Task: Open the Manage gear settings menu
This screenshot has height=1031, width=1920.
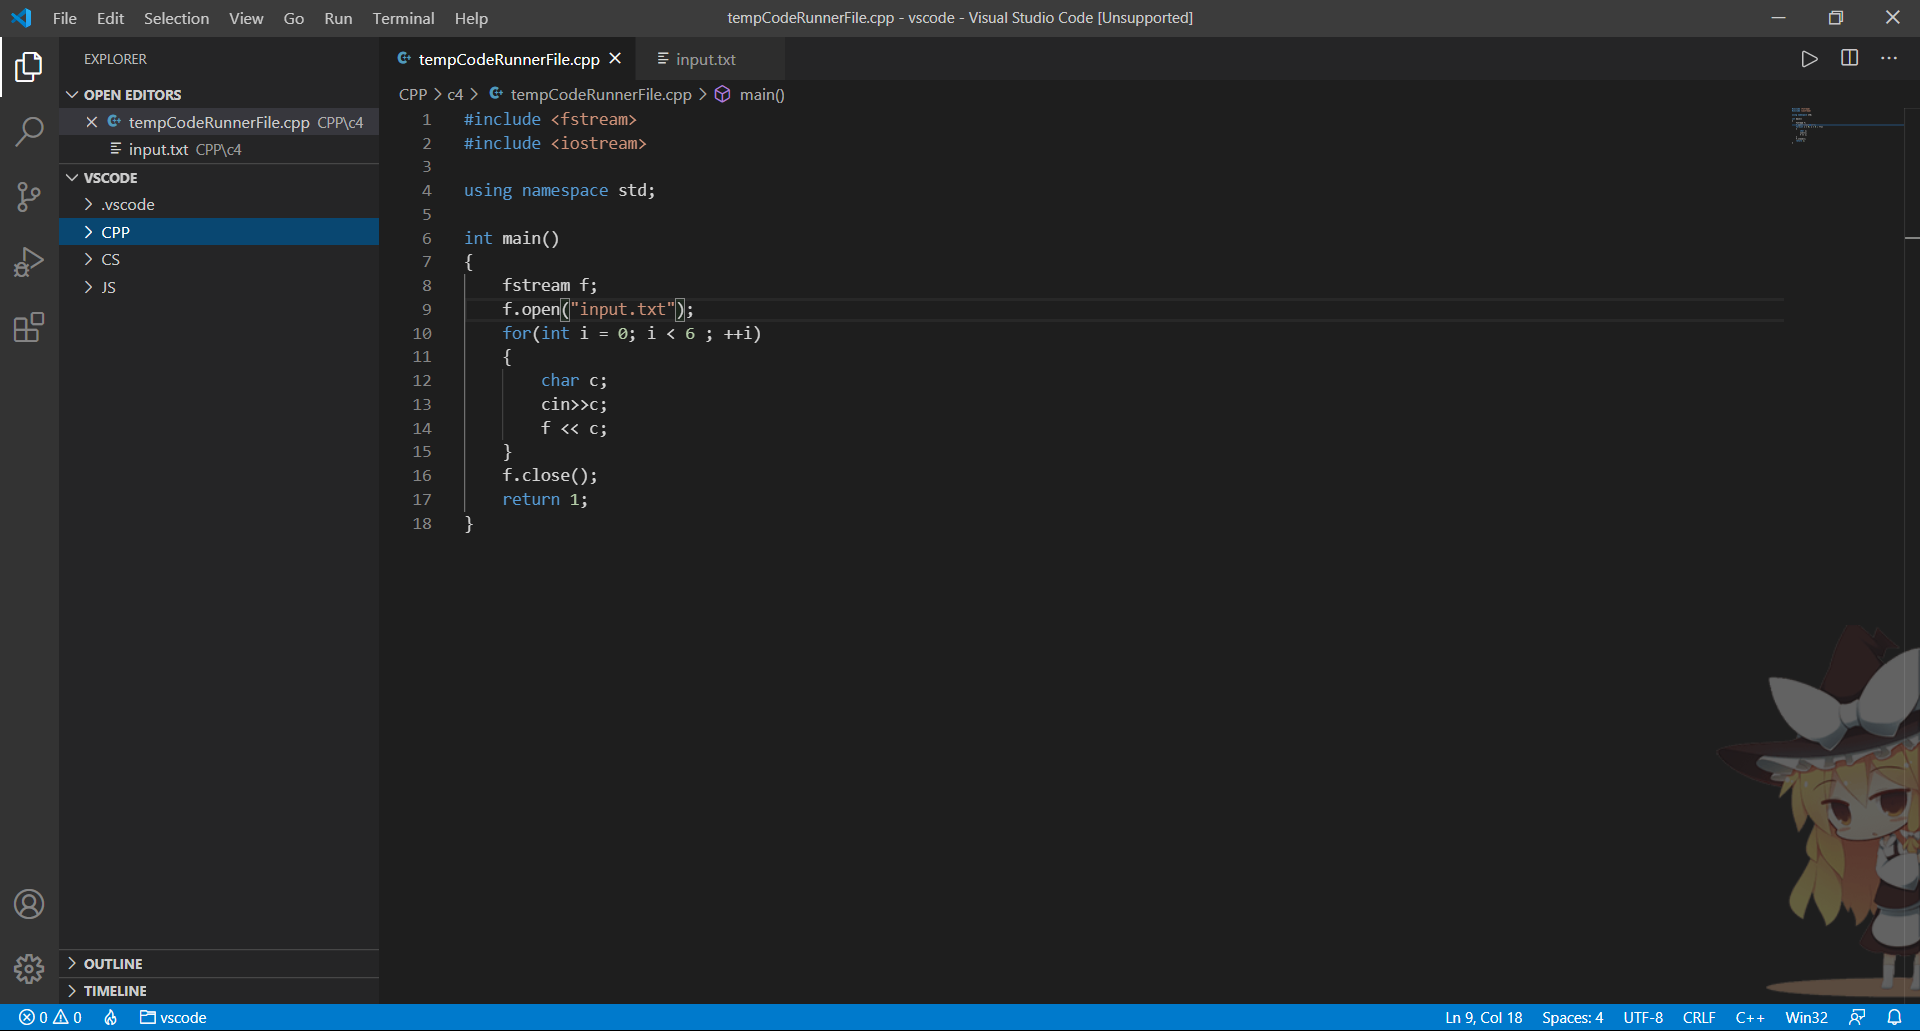Action: click(x=29, y=968)
